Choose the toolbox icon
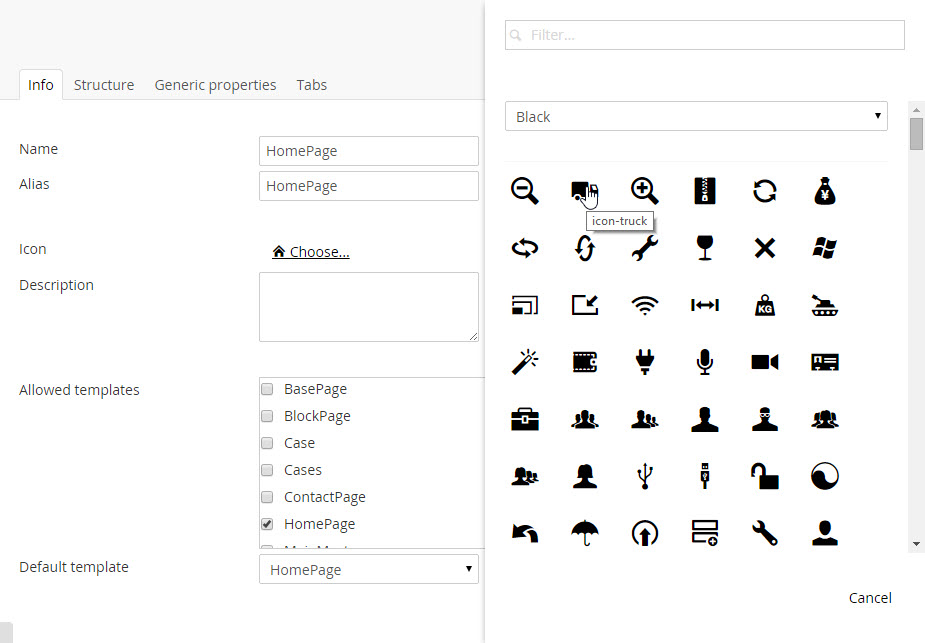Viewport: 925px width, 643px height. [x=524, y=419]
